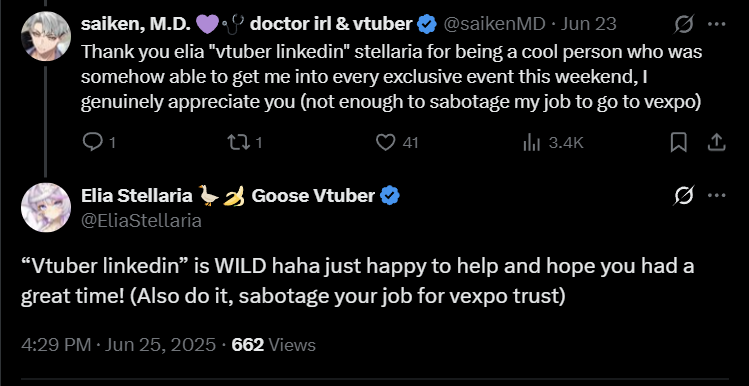Click Grok icon on Elia's tweet
The image size is (749, 386).
[x=684, y=195]
